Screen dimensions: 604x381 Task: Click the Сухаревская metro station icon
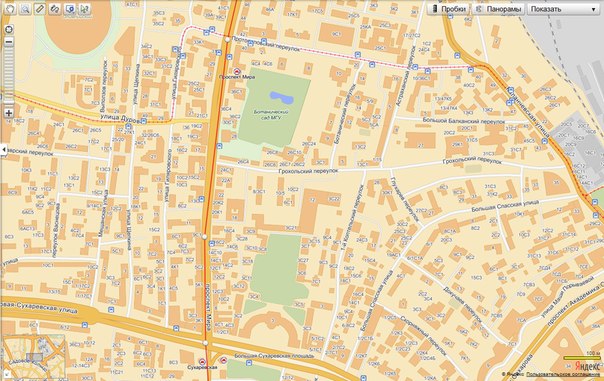(x=202, y=361)
